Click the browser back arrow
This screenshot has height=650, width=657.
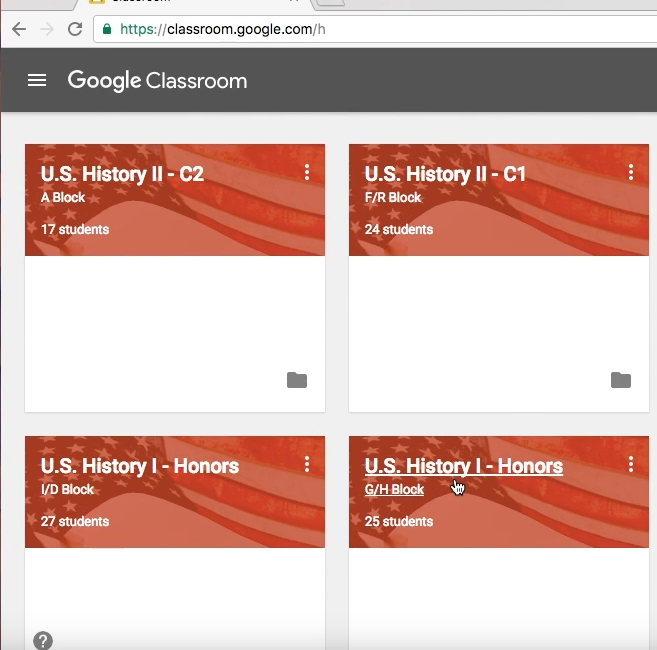tap(18, 29)
